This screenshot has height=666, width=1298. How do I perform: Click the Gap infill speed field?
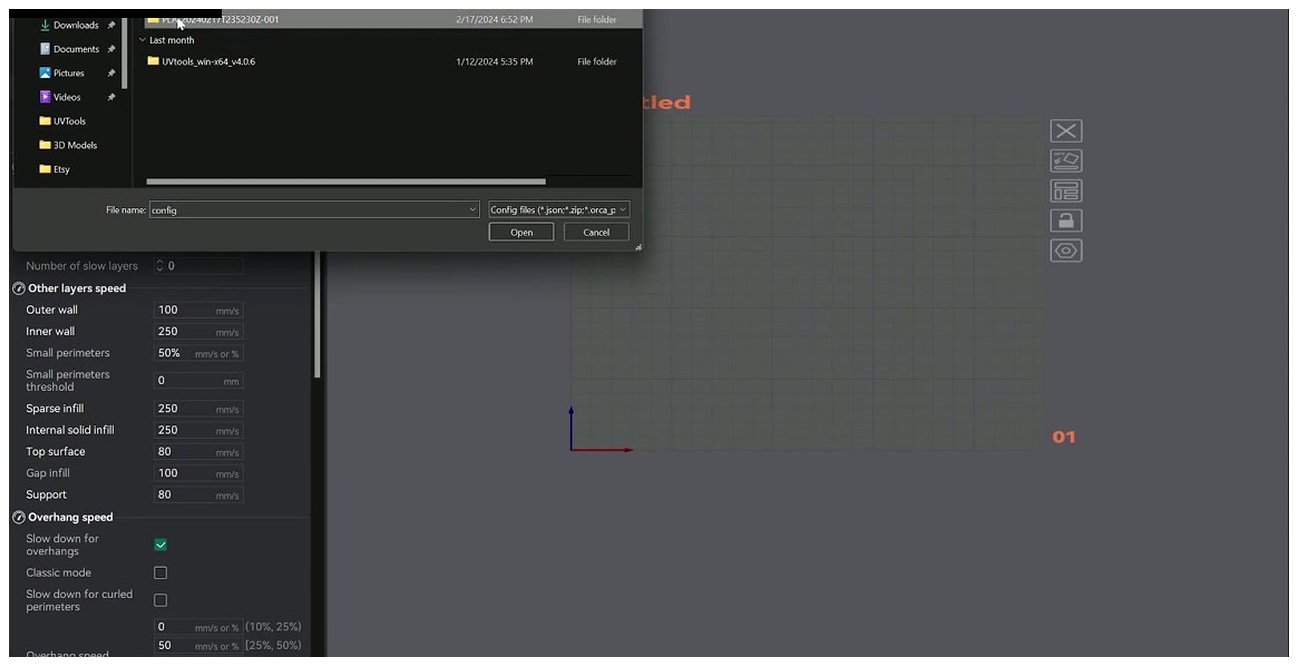(198, 473)
